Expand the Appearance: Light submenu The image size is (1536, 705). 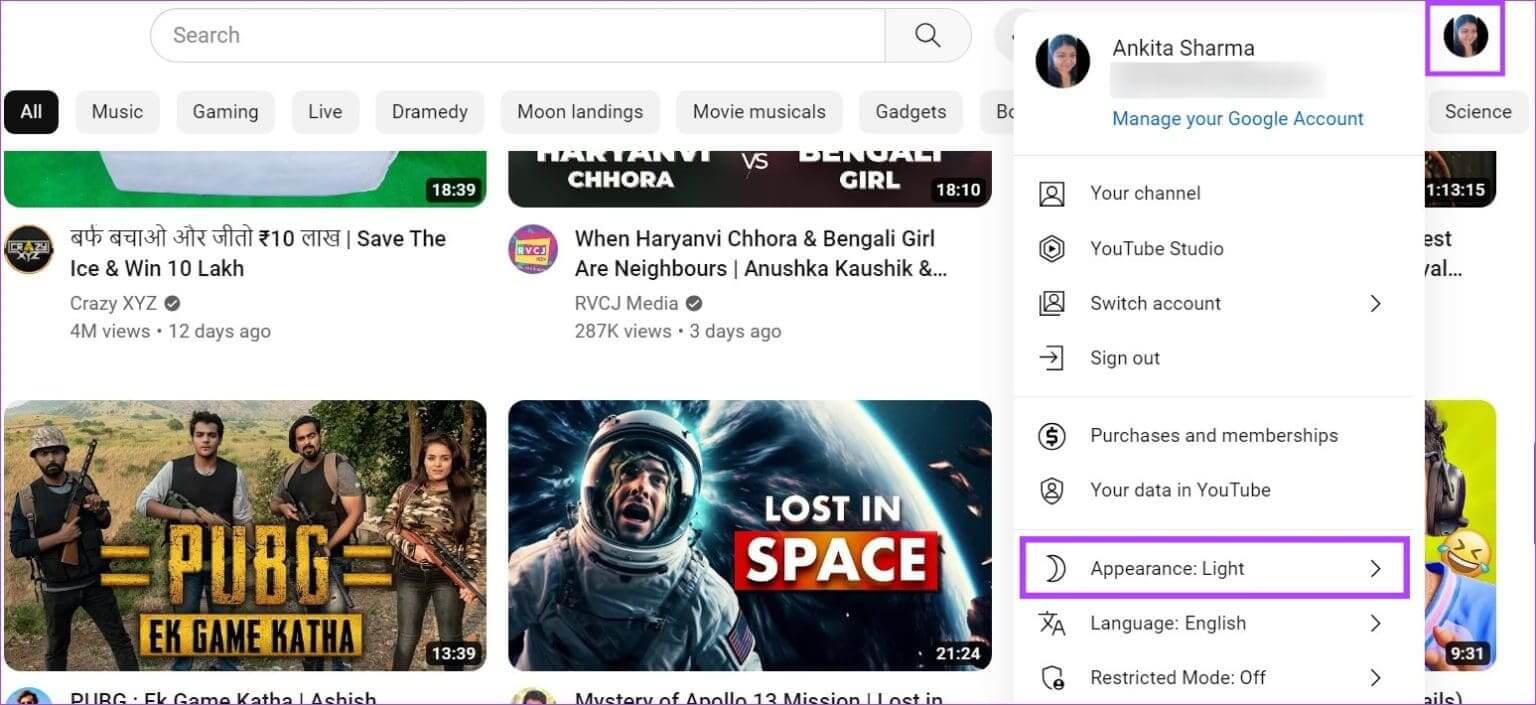(x=1214, y=569)
